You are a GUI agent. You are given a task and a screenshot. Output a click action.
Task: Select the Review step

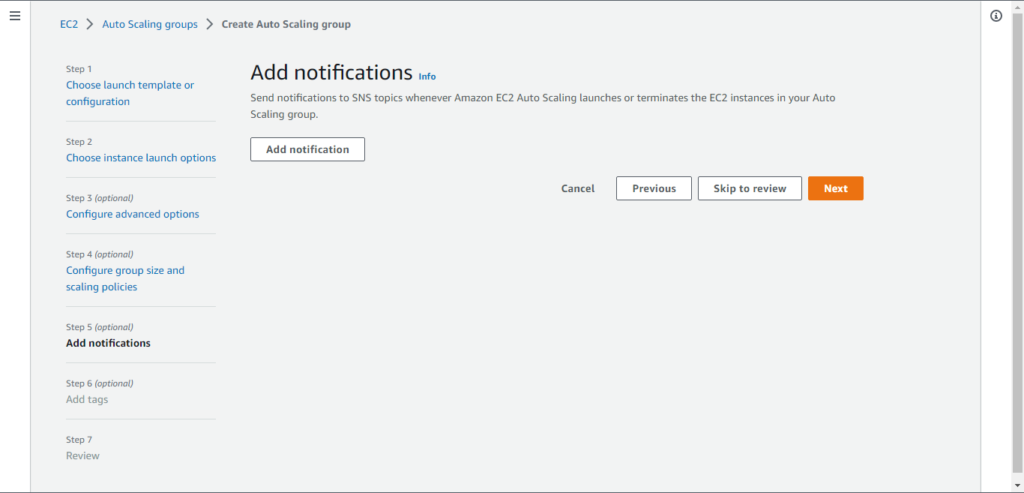pyautogui.click(x=83, y=456)
